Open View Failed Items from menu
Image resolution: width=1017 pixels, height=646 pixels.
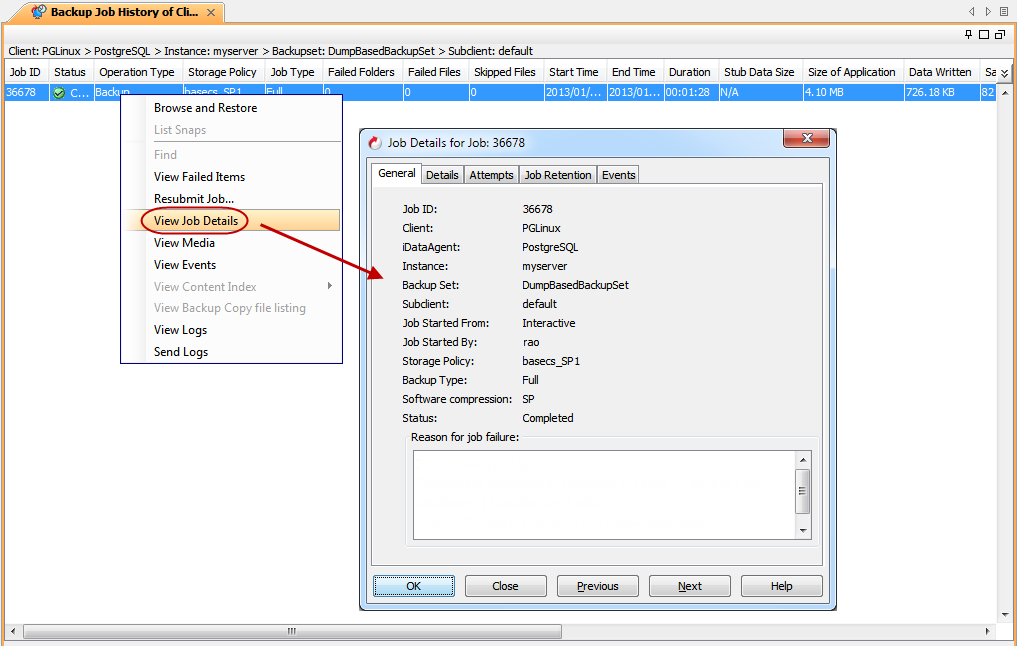(x=199, y=177)
